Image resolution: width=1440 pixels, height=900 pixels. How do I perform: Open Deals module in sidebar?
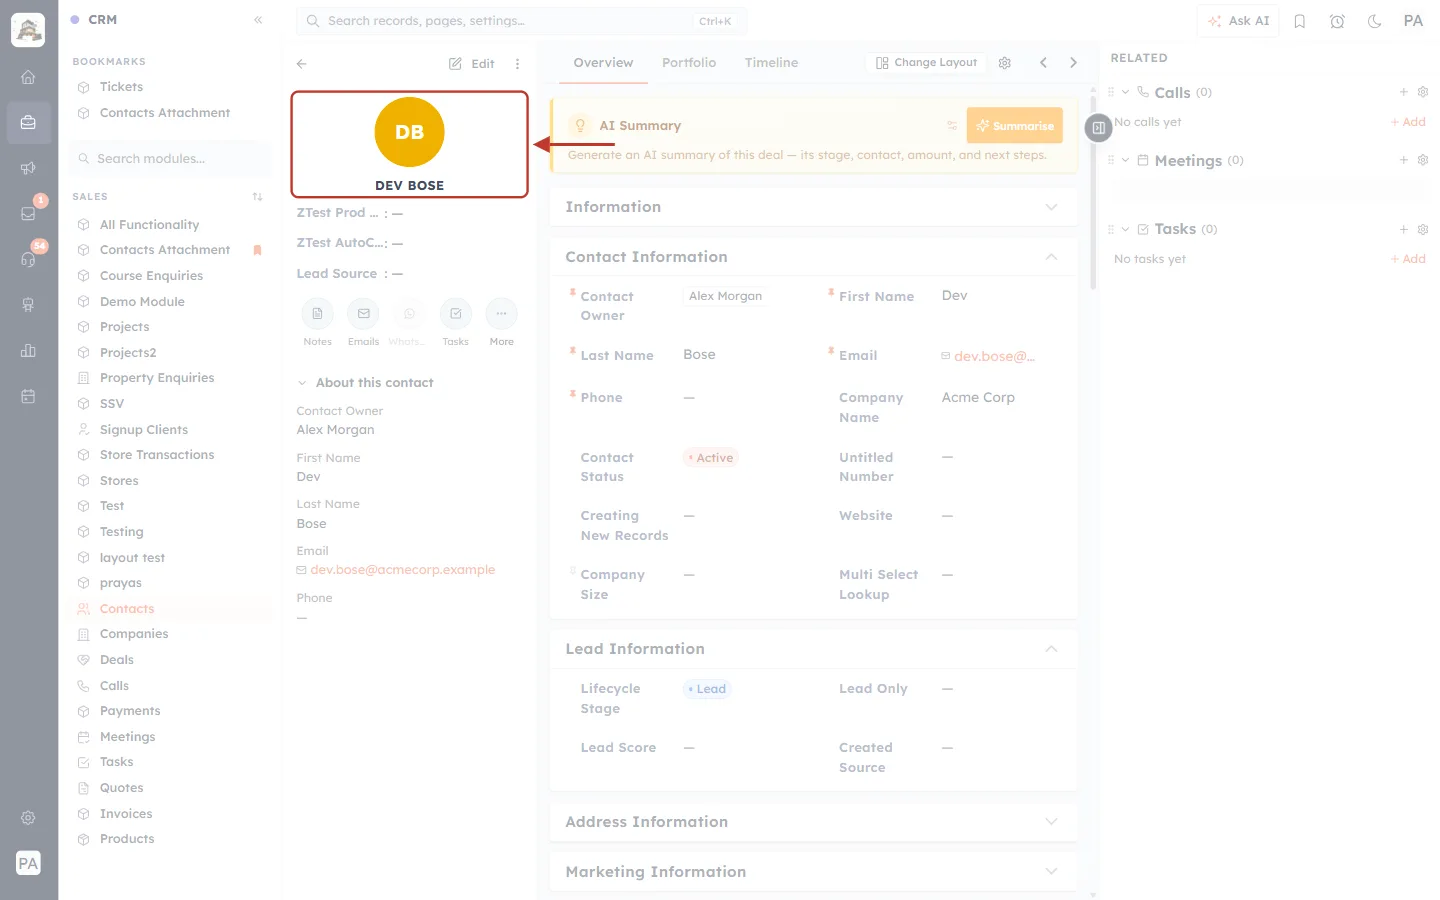pyautogui.click(x=116, y=660)
